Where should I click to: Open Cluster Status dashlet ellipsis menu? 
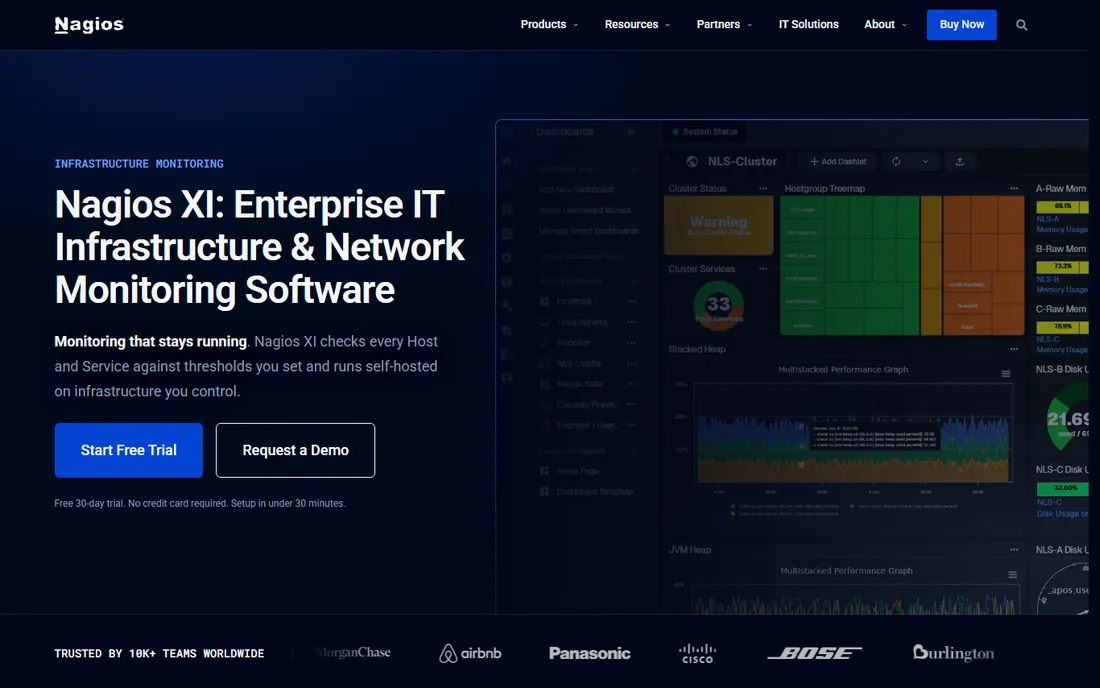pyautogui.click(x=763, y=189)
